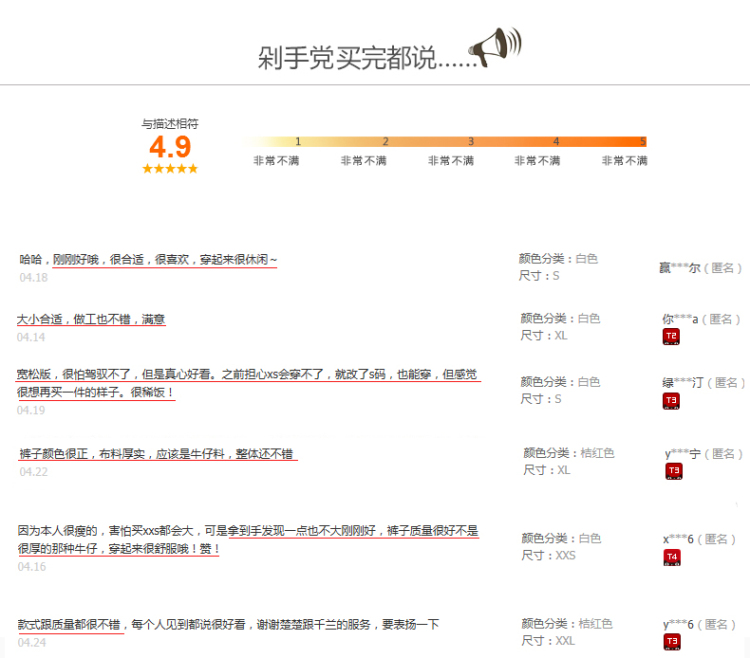
Task: Open reviewer 你***a profile name
Action: 680,319
